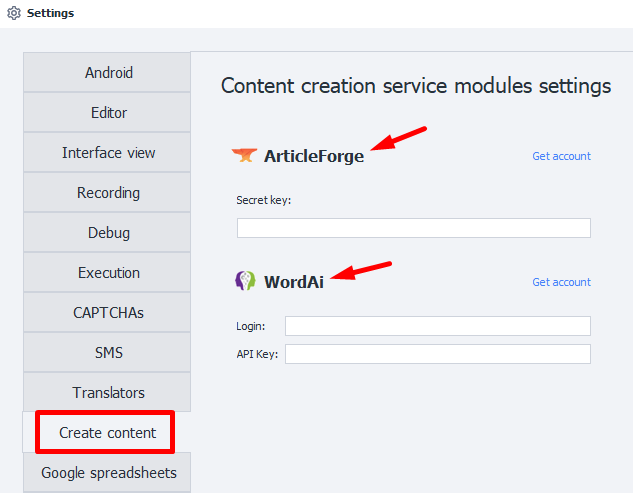Focus the ArticleForge Secret key field

(x=413, y=228)
